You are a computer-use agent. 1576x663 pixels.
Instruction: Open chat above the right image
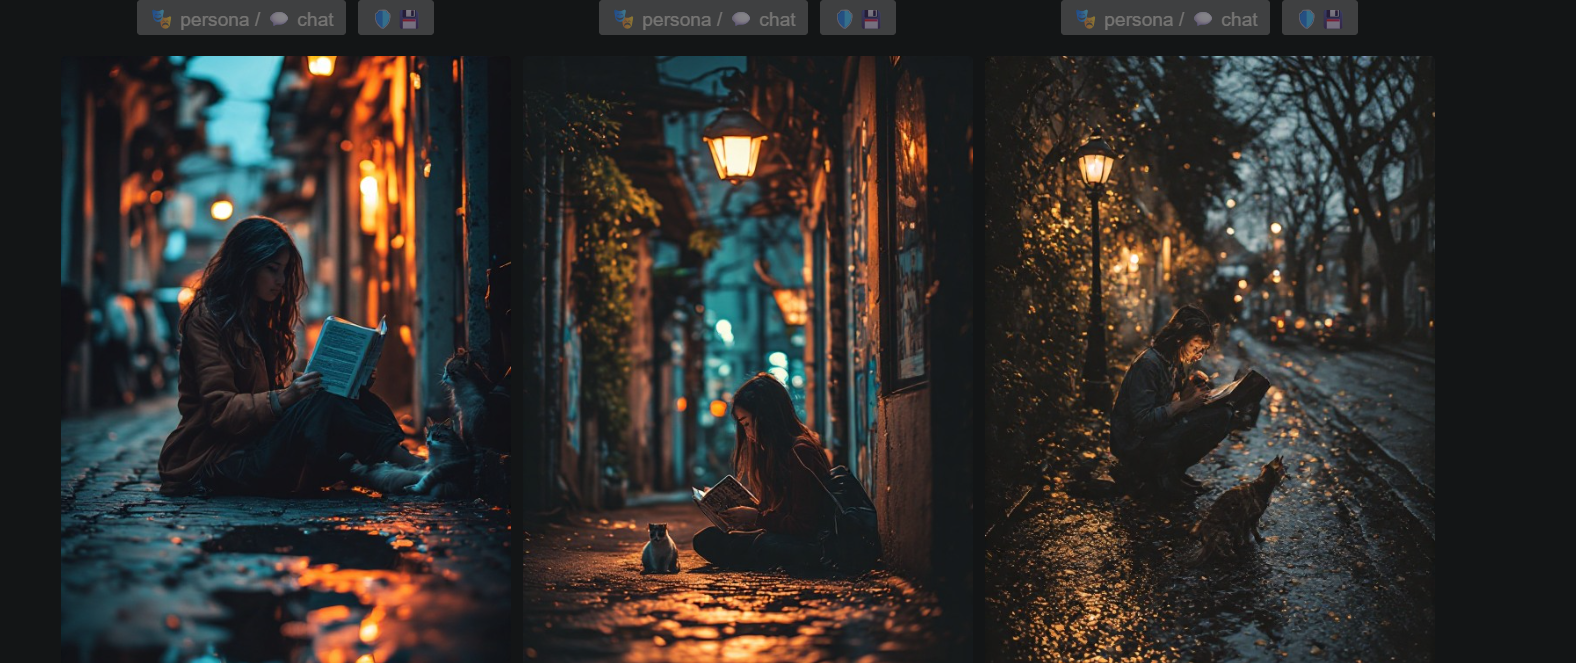click(1226, 19)
